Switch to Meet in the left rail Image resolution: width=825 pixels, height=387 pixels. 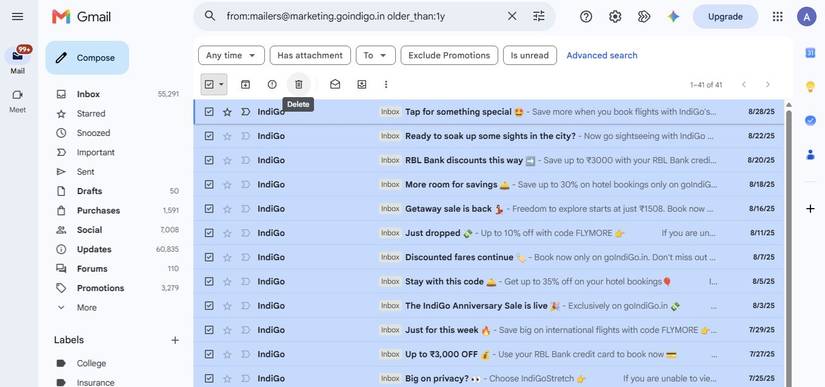coord(17,100)
